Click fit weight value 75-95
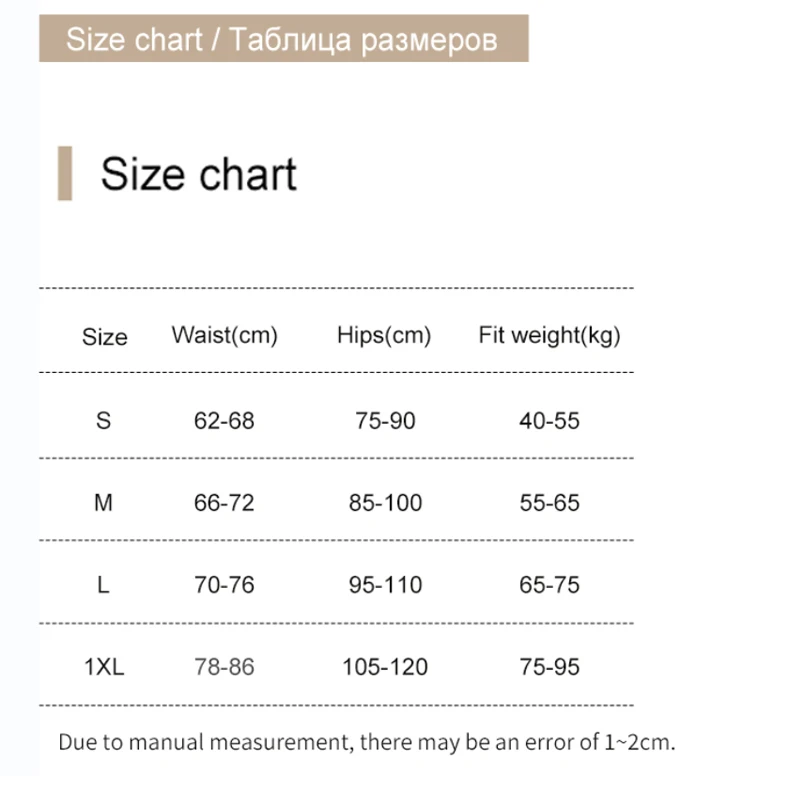Image resolution: width=800 pixels, height=800 pixels. point(549,667)
